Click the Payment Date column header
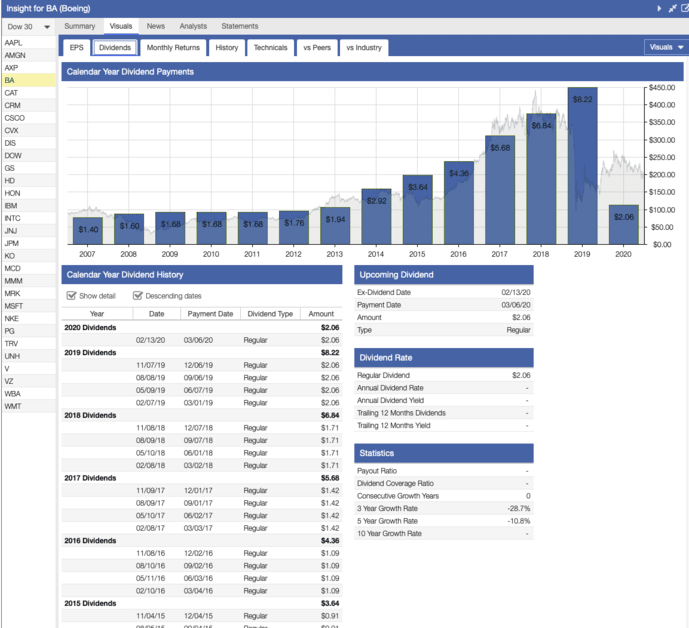689x628 pixels. point(210,314)
